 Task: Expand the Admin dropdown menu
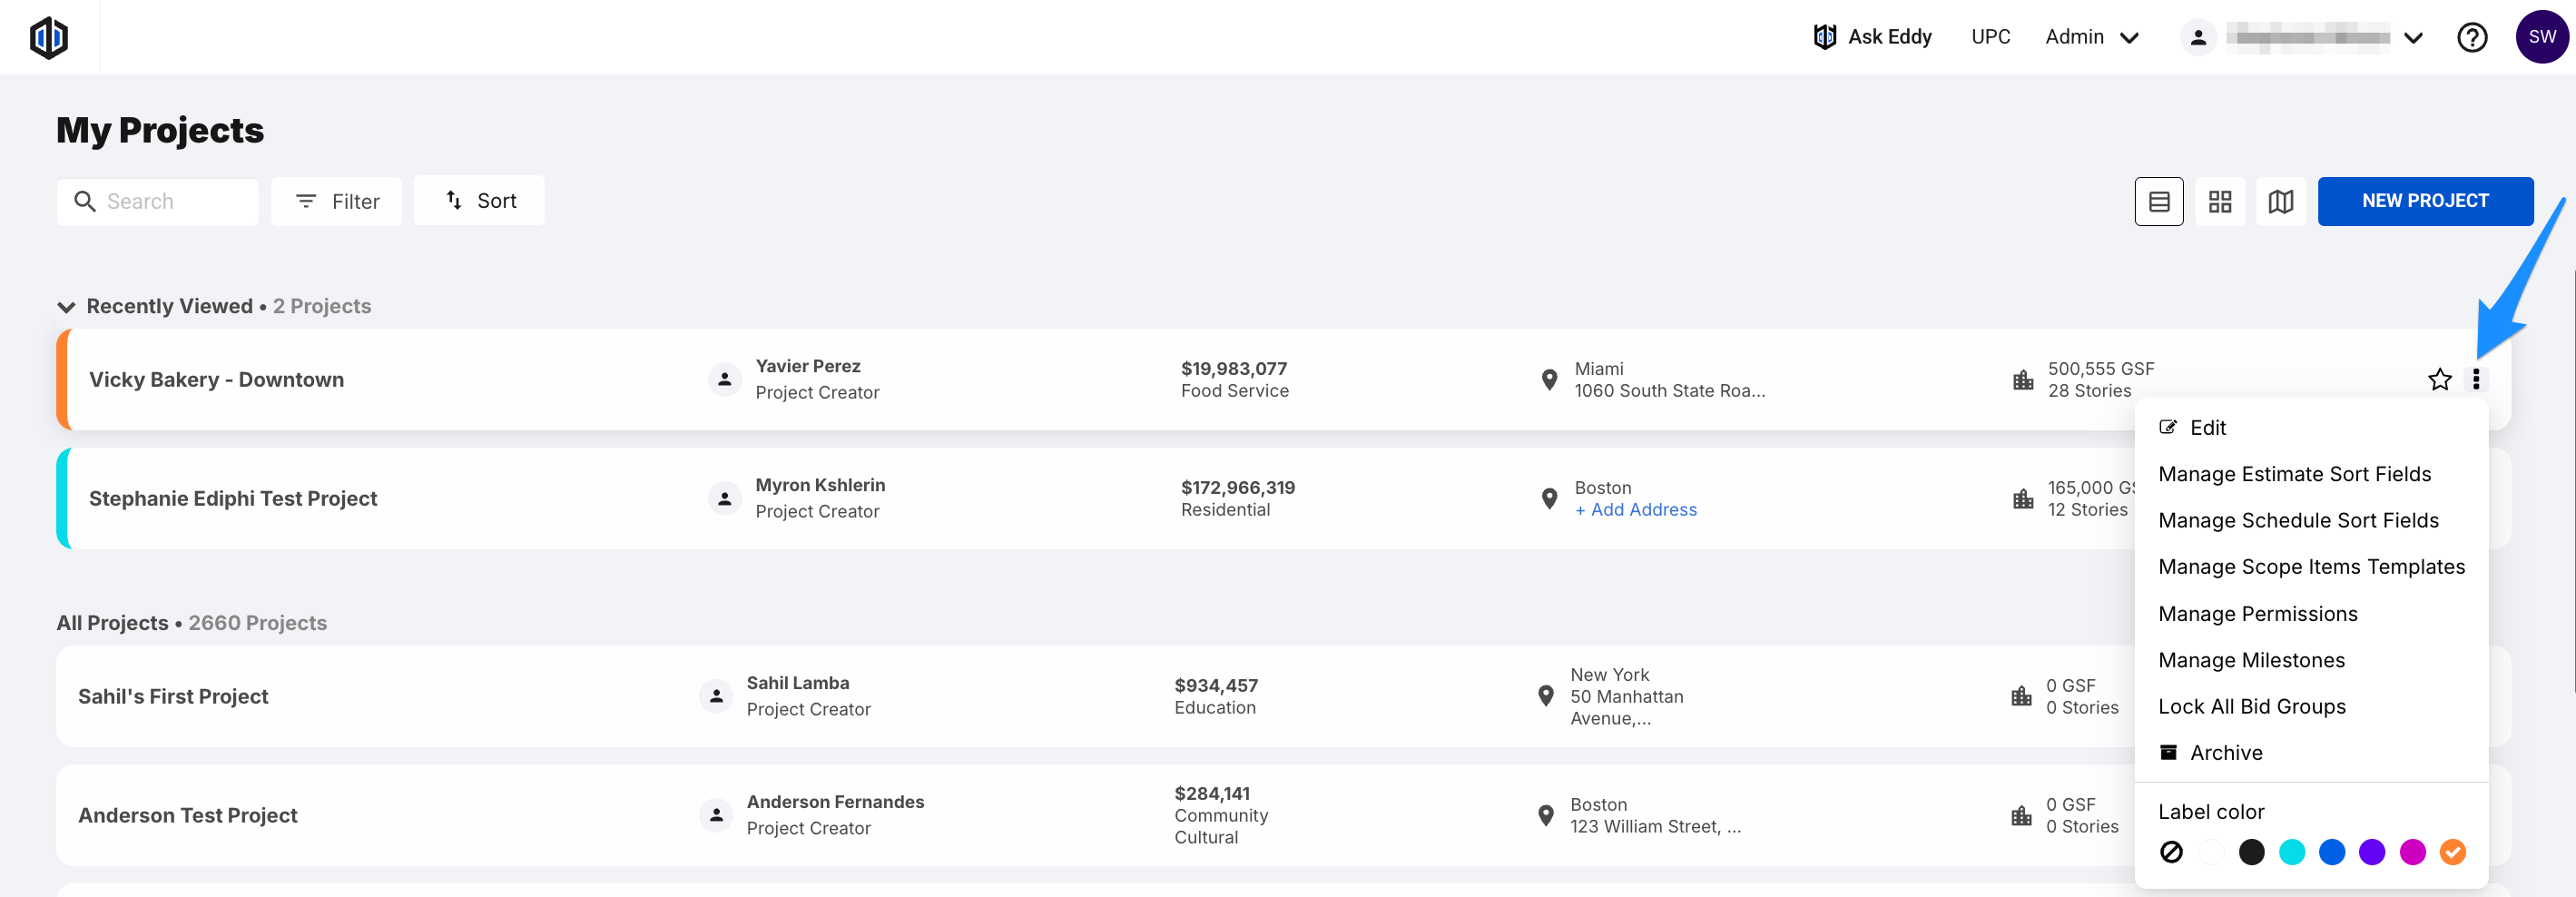coord(2091,37)
